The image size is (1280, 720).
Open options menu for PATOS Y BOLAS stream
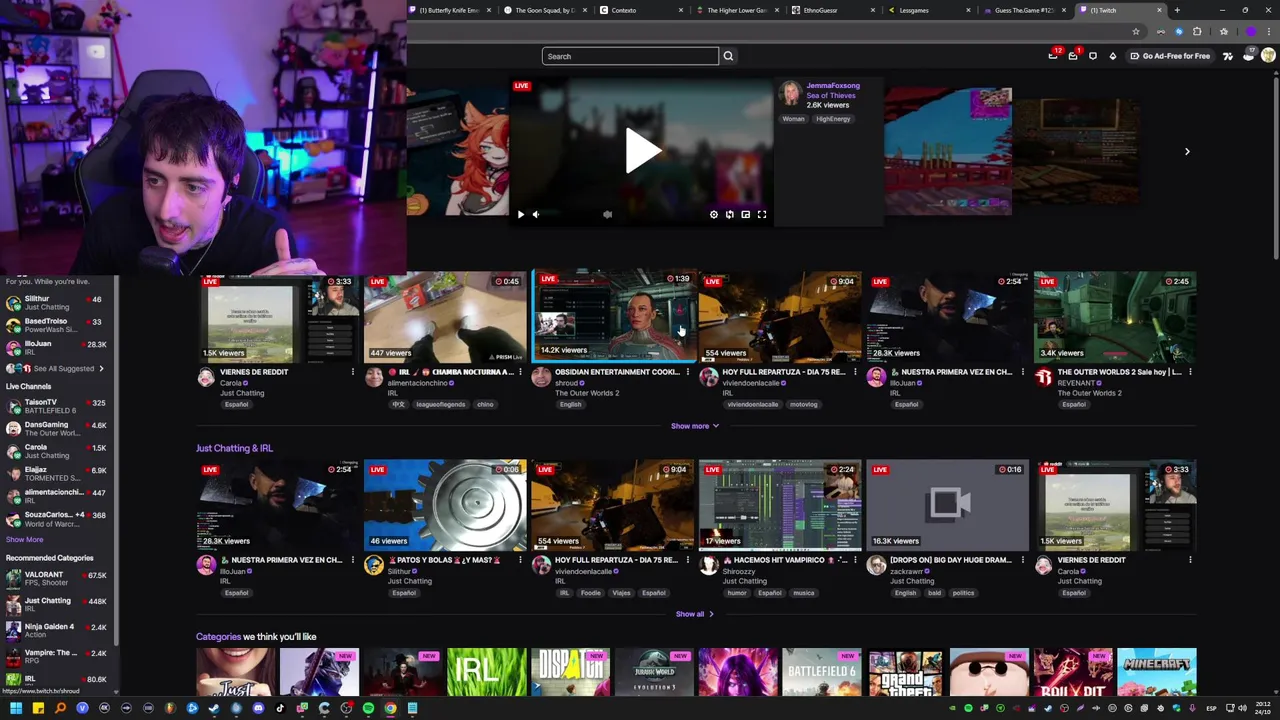[x=520, y=560]
